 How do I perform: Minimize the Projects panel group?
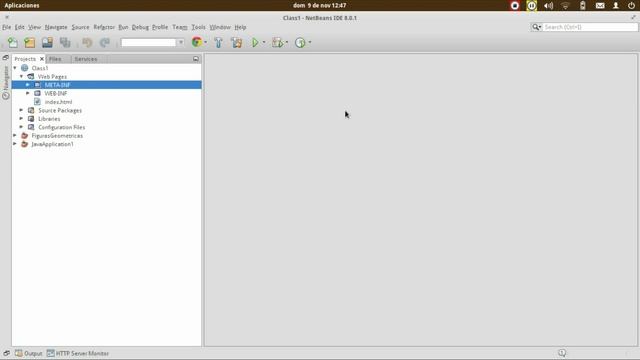click(196, 59)
